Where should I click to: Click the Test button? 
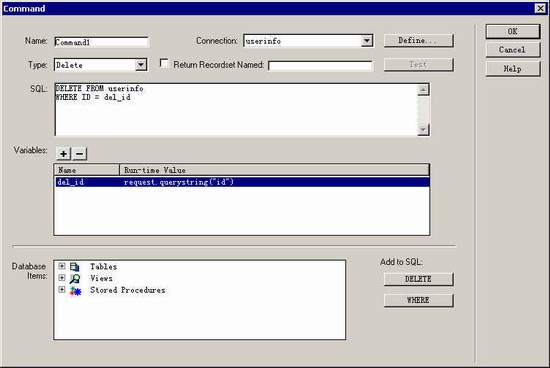(418, 65)
